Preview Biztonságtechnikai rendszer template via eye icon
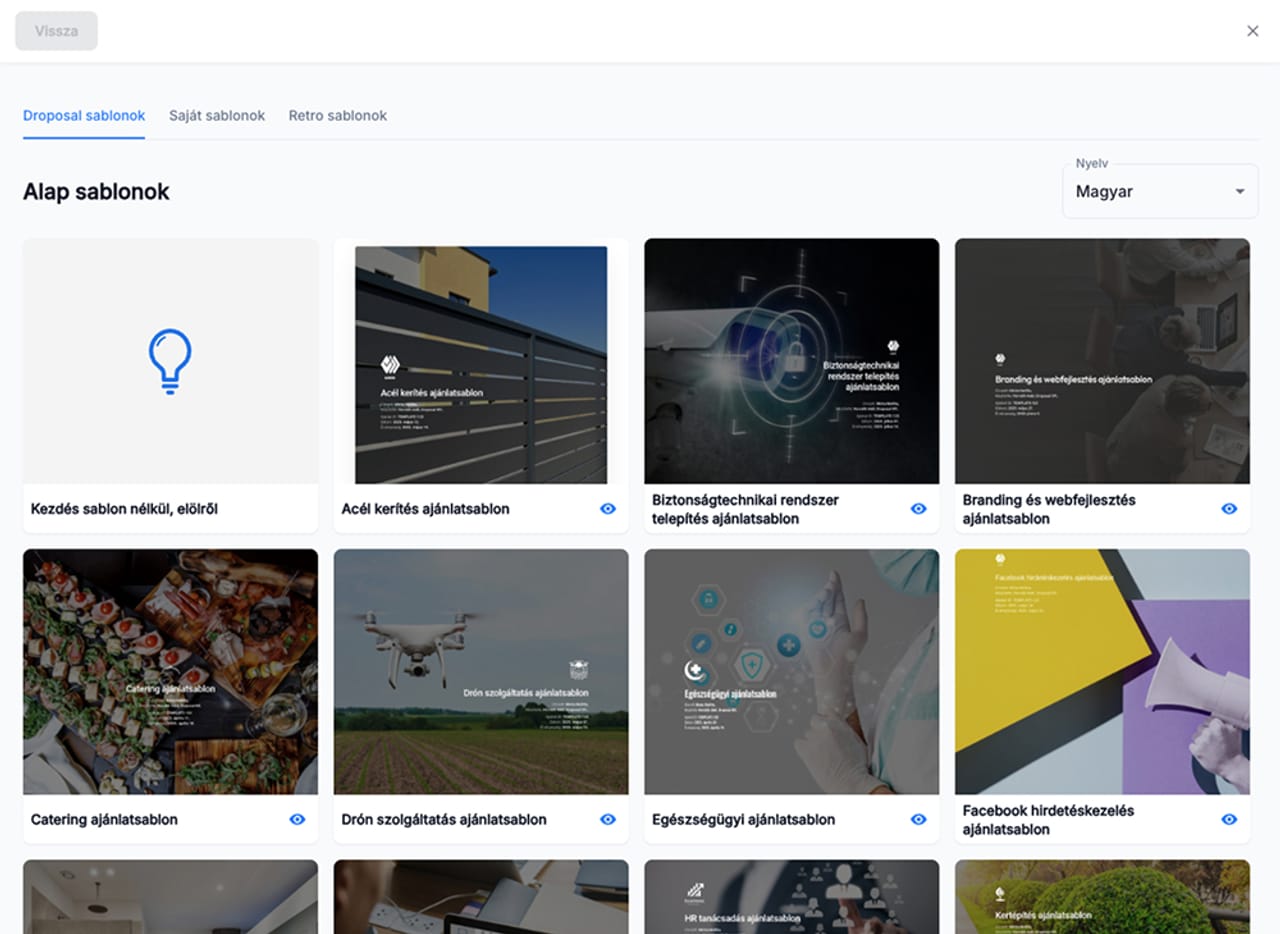This screenshot has height=934, width=1280. 919,509
